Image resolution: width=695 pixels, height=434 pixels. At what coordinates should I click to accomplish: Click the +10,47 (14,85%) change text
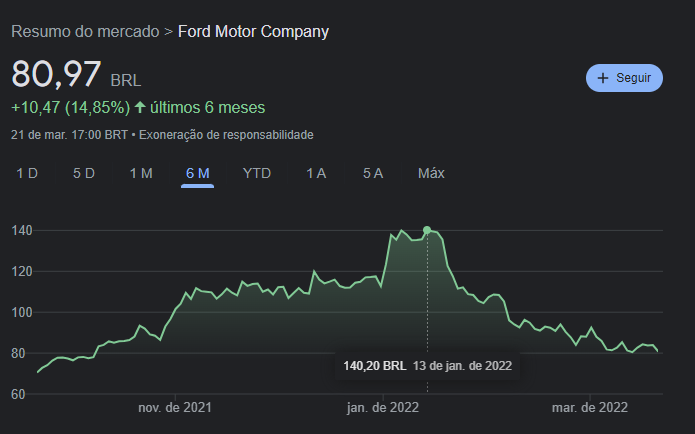pyautogui.click(x=70, y=108)
